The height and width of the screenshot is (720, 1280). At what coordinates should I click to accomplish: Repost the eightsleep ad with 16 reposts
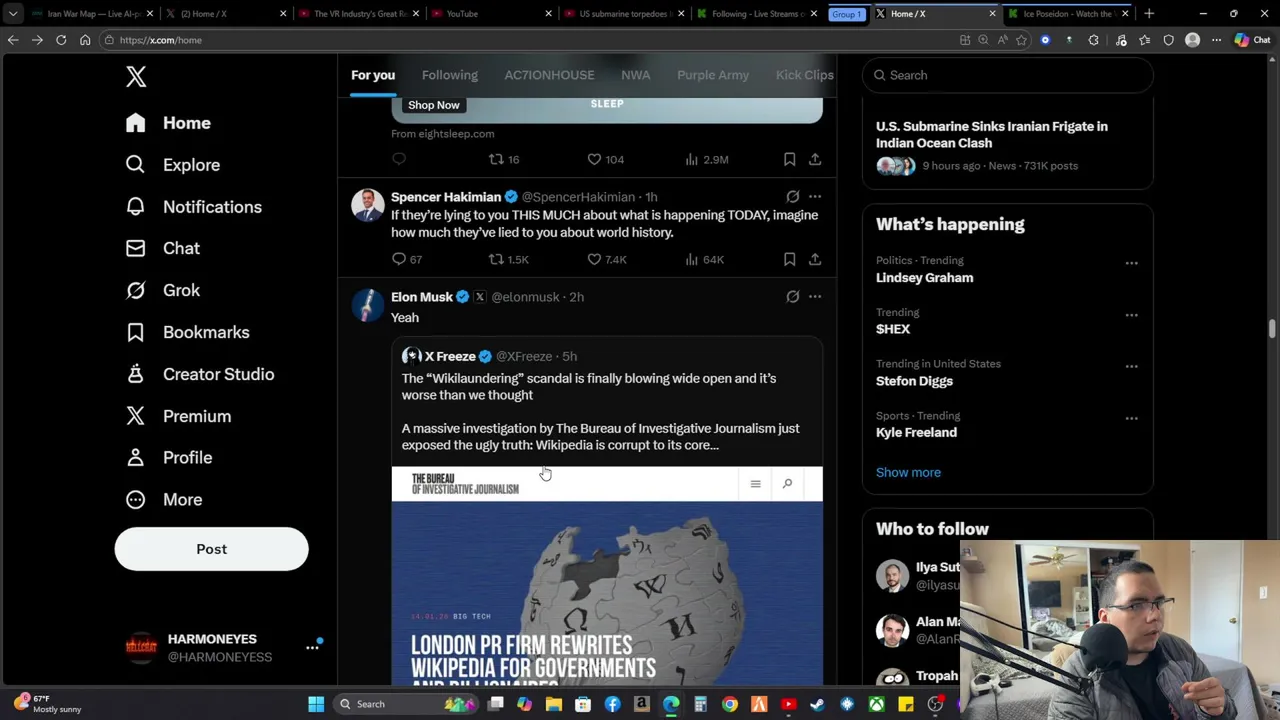click(x=503, y=159)
